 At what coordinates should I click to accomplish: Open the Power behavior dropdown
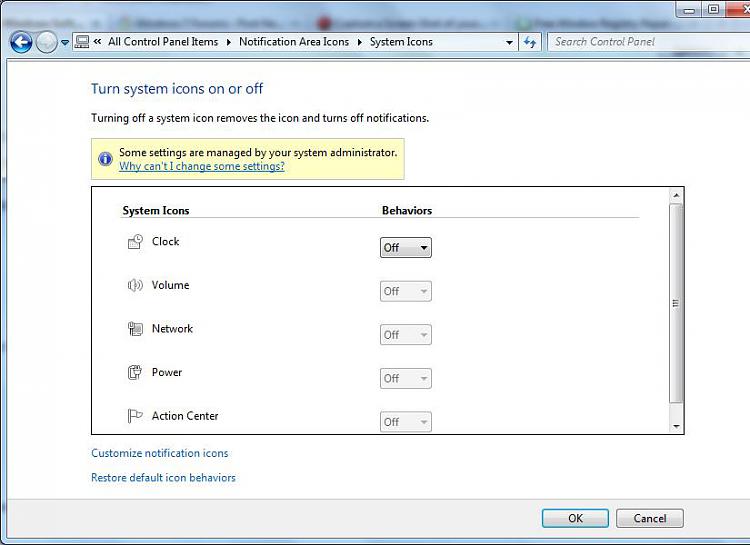pyautogui.click(x=406, y=378)
